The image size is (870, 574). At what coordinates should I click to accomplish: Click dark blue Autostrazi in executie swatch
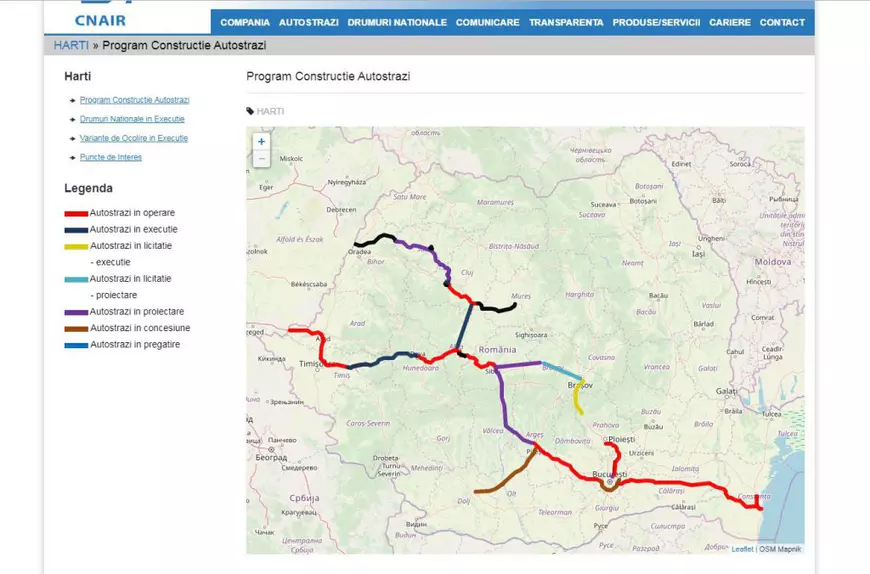[76, 230]
